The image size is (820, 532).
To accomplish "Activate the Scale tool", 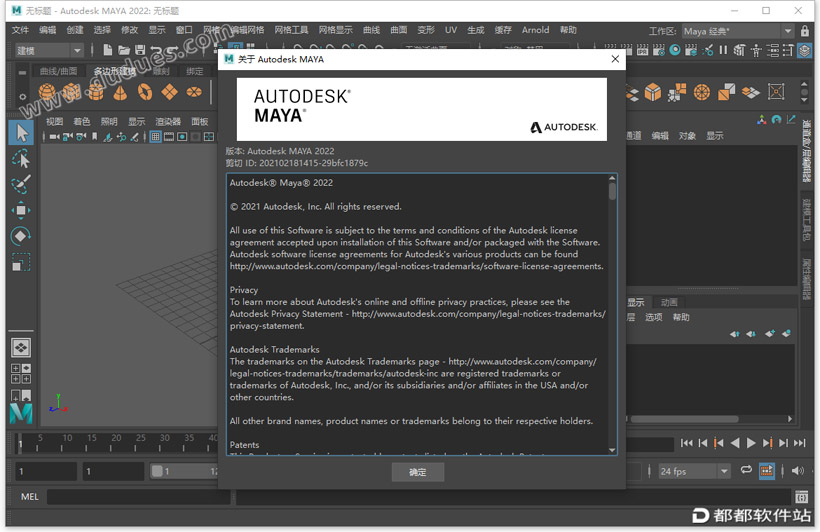I will [21, 262].
